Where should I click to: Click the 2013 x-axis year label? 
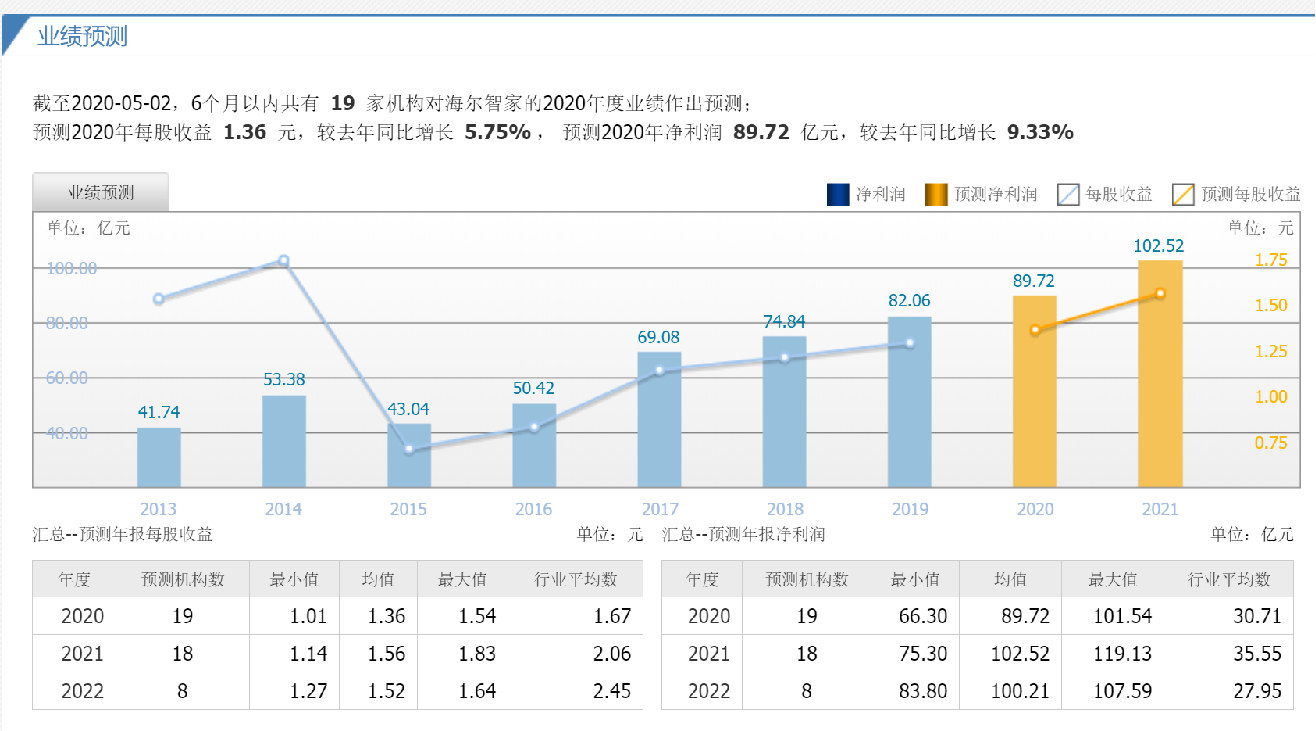tap(158, 509)
